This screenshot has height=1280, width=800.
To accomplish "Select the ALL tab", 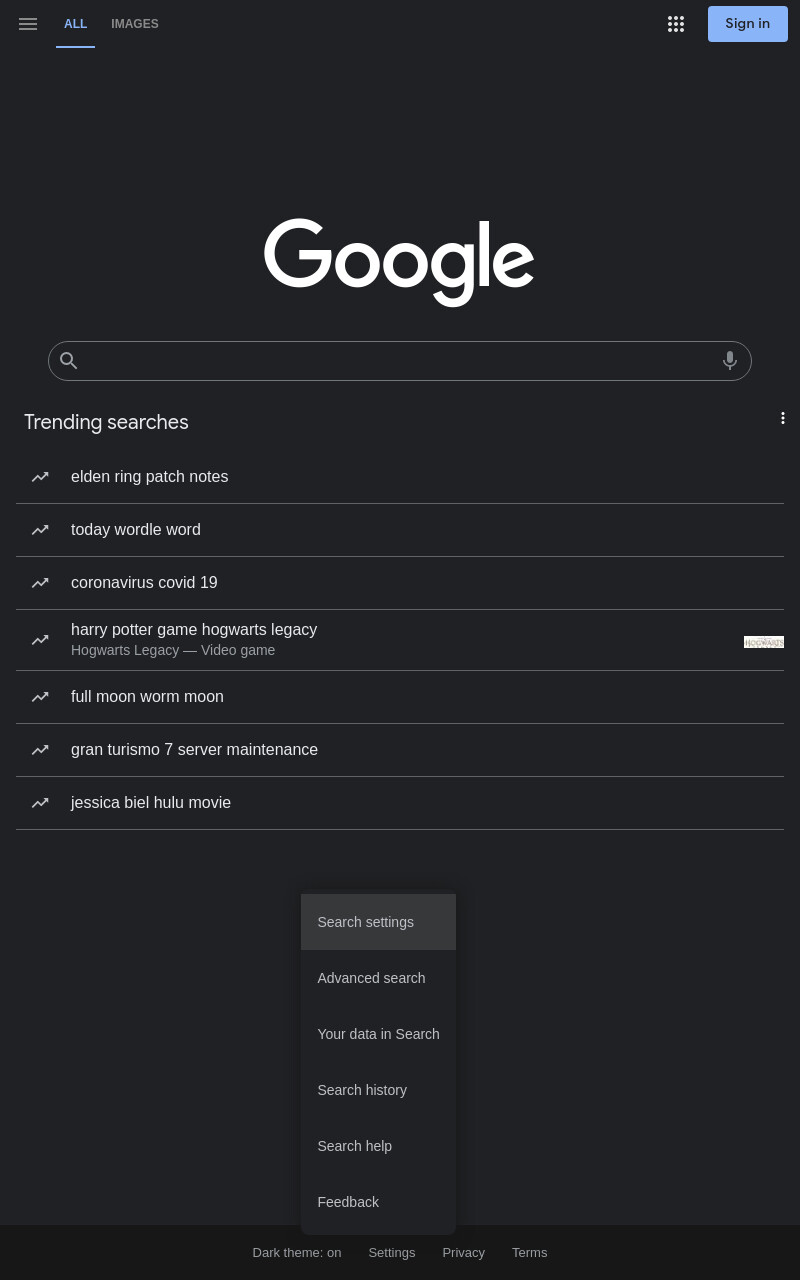I will tap(76, 24).
